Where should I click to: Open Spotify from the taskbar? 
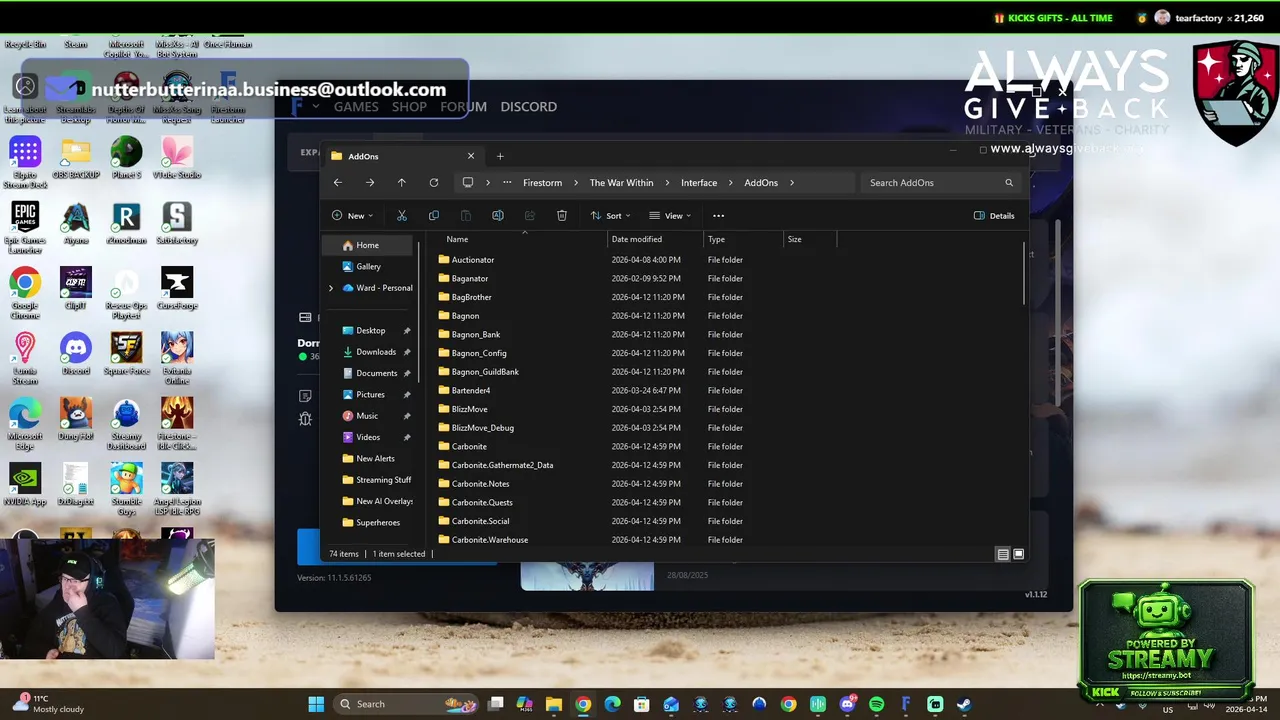coord(877,704)
